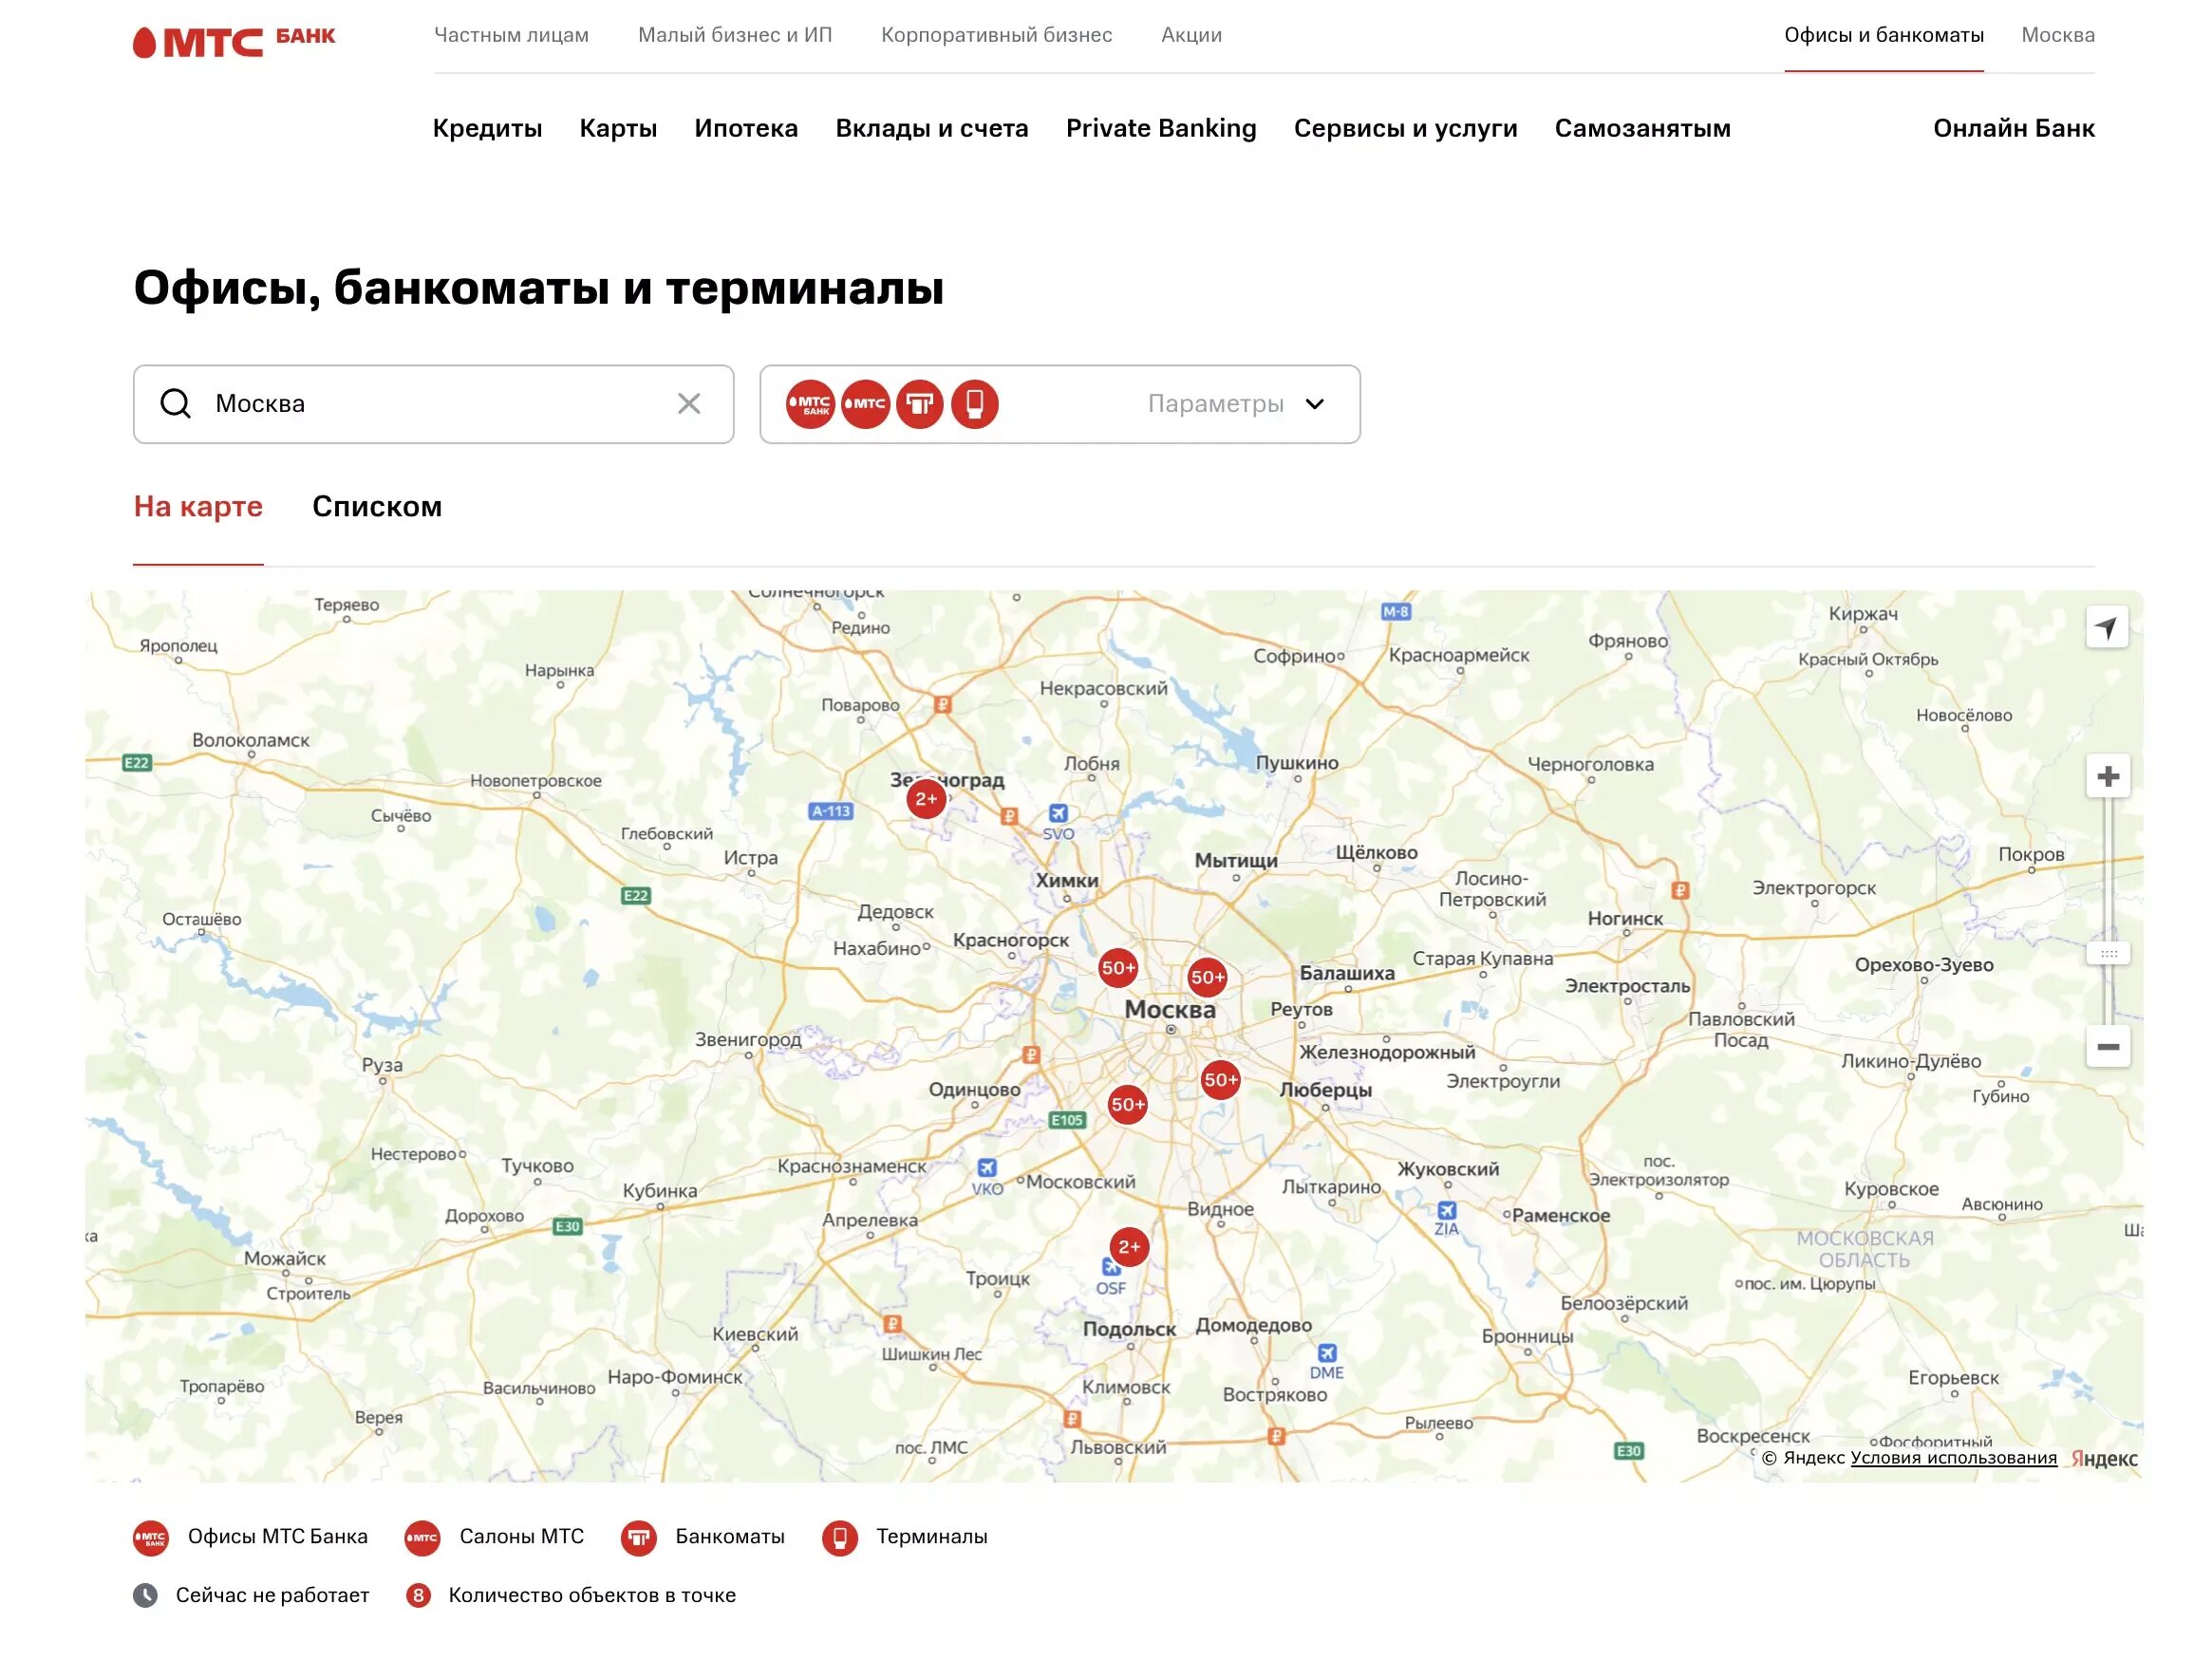The height and width of the screenshot is (1678, 2212).
Task: Switch to the Списком tab
Action: tap(377, 507)
